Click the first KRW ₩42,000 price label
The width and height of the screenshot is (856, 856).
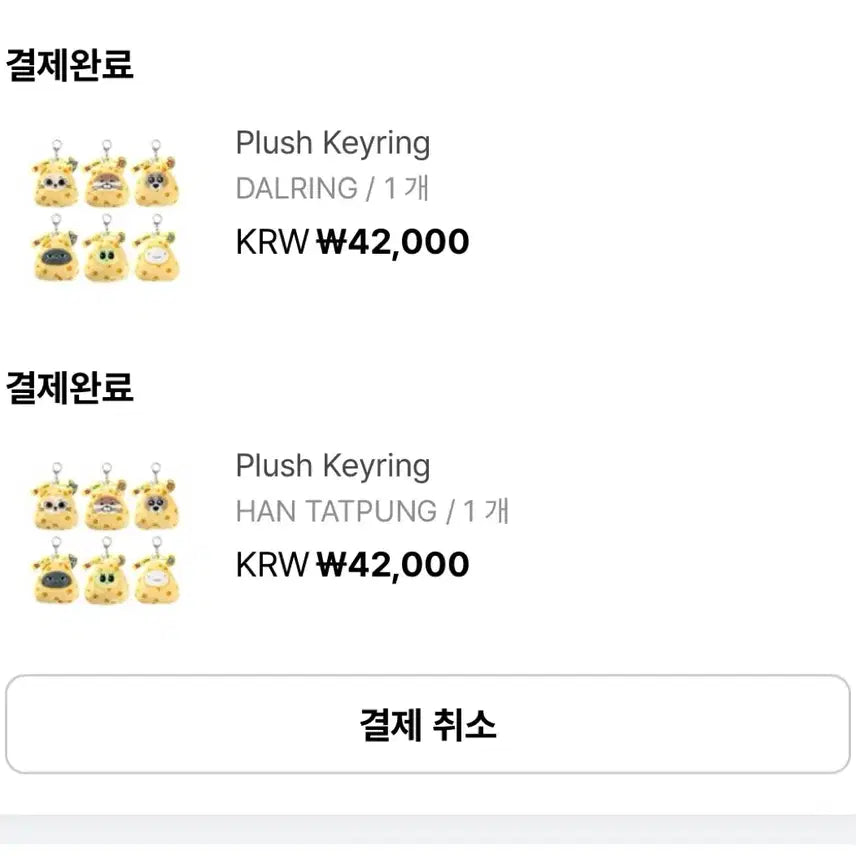353,240
